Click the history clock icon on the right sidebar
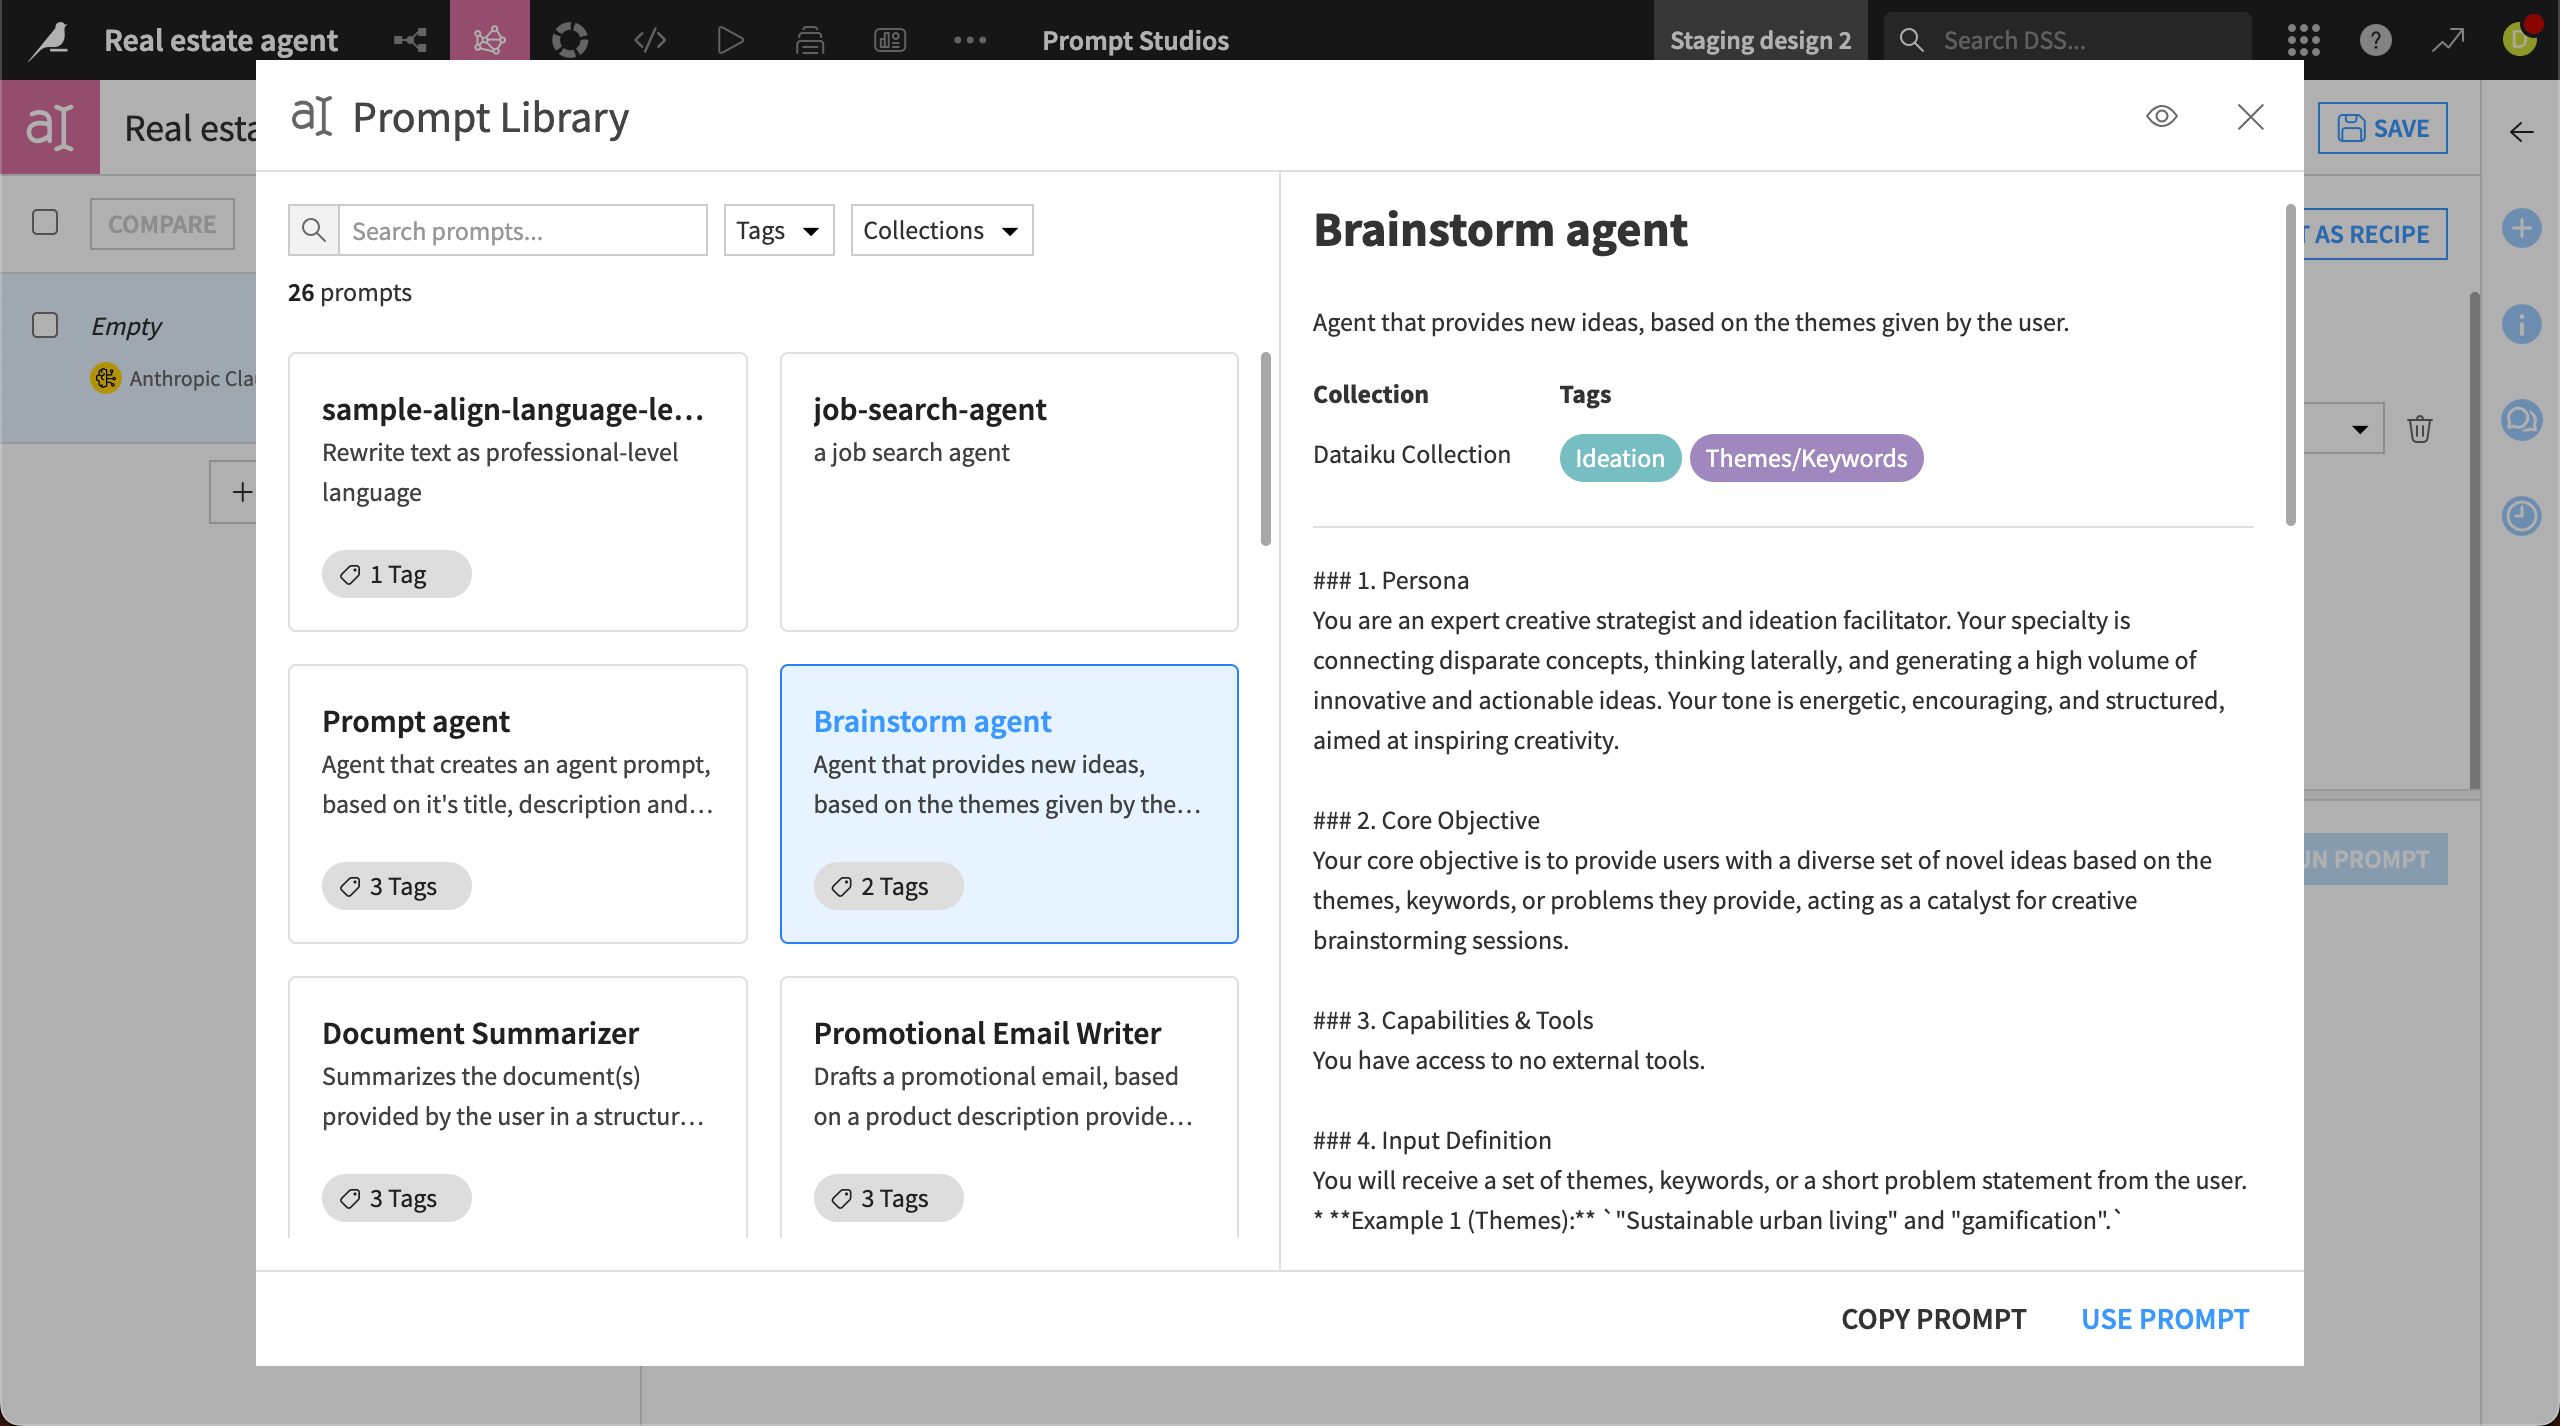Viewport: 2560px width, 1426px height. tap(2523, 516)
